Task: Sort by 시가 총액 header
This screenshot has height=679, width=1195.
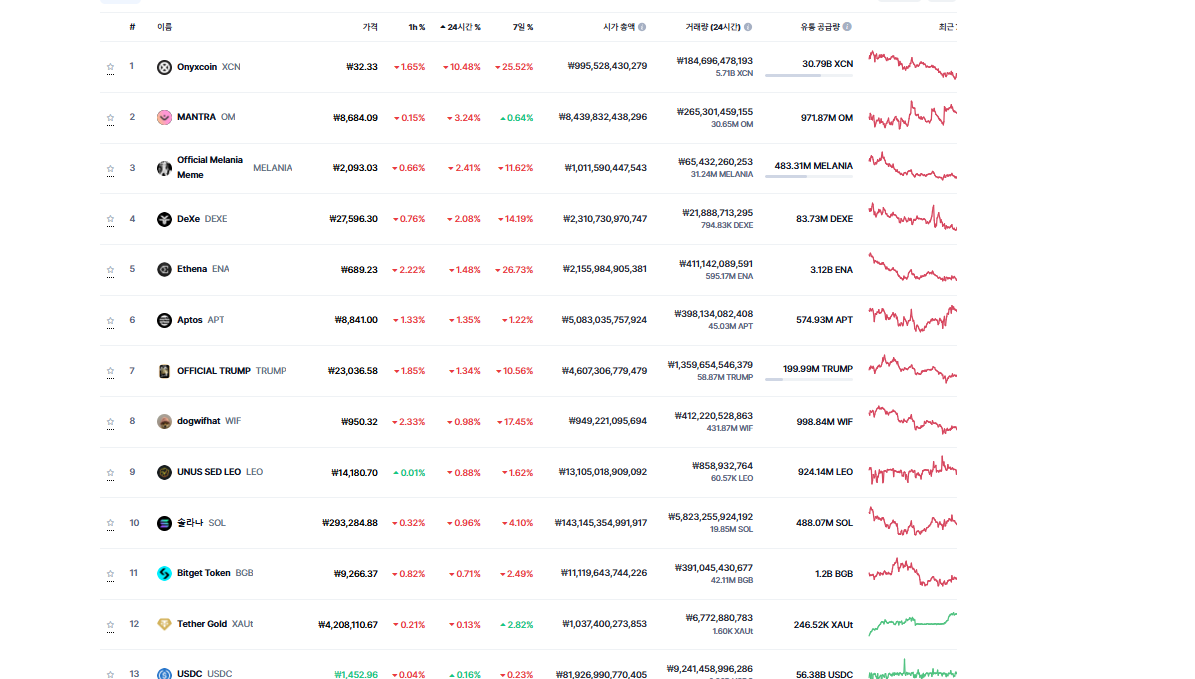Action: pos(619,27)
